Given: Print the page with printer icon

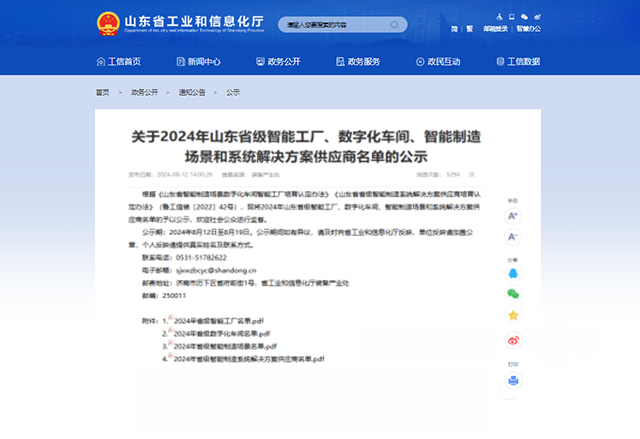Looking at the screenshot, I should click(513, 381).
